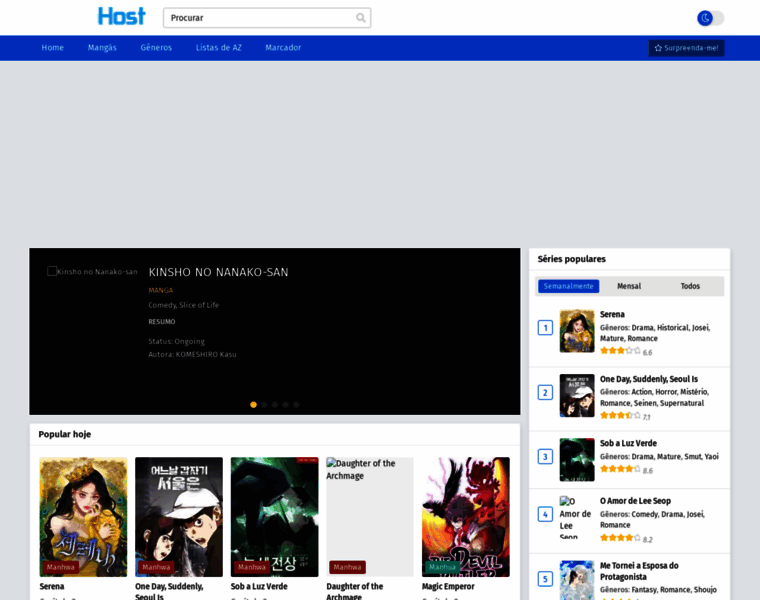The height and width of the screenshot is (600, 760).
Task: Open Magic Emperor cover in Popular hoje
Action: (466, 517)
